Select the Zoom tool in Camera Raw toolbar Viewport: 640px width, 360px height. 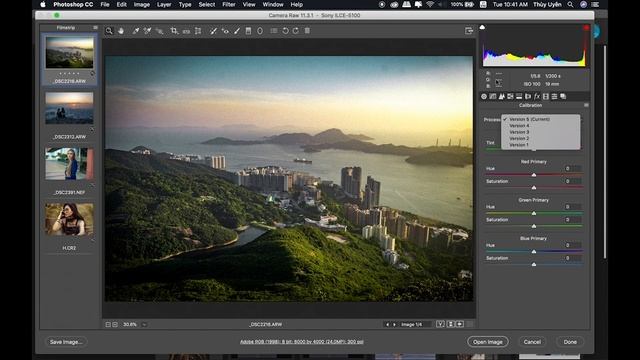[109, 31]
